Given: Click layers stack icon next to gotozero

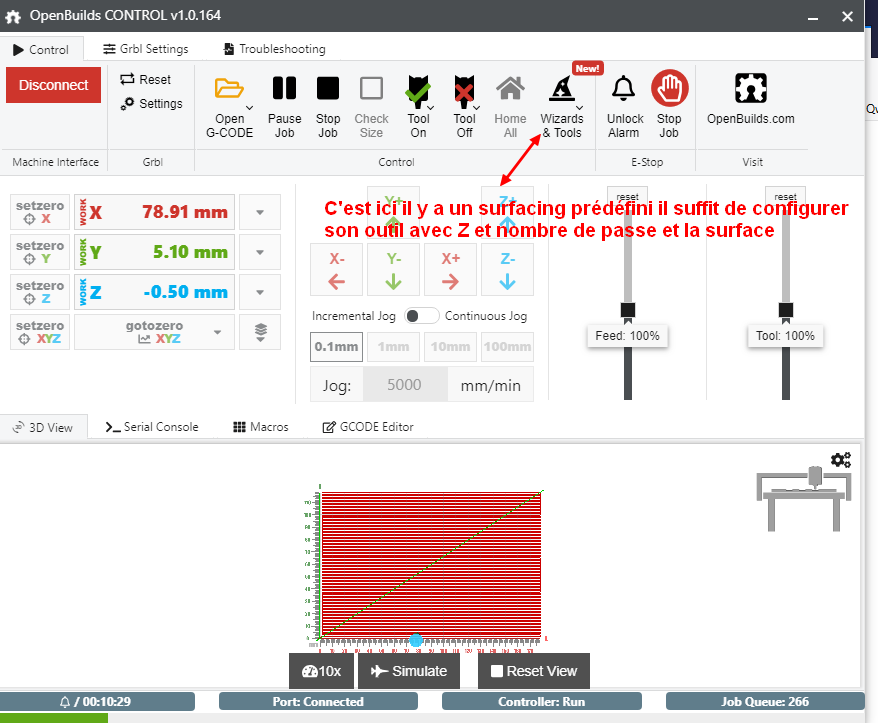Looking at the screenshot, I should click(260, 332).
